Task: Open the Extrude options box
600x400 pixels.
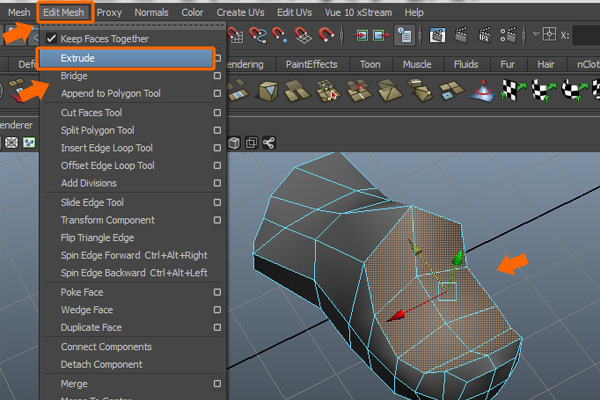Action: point(217,58)
